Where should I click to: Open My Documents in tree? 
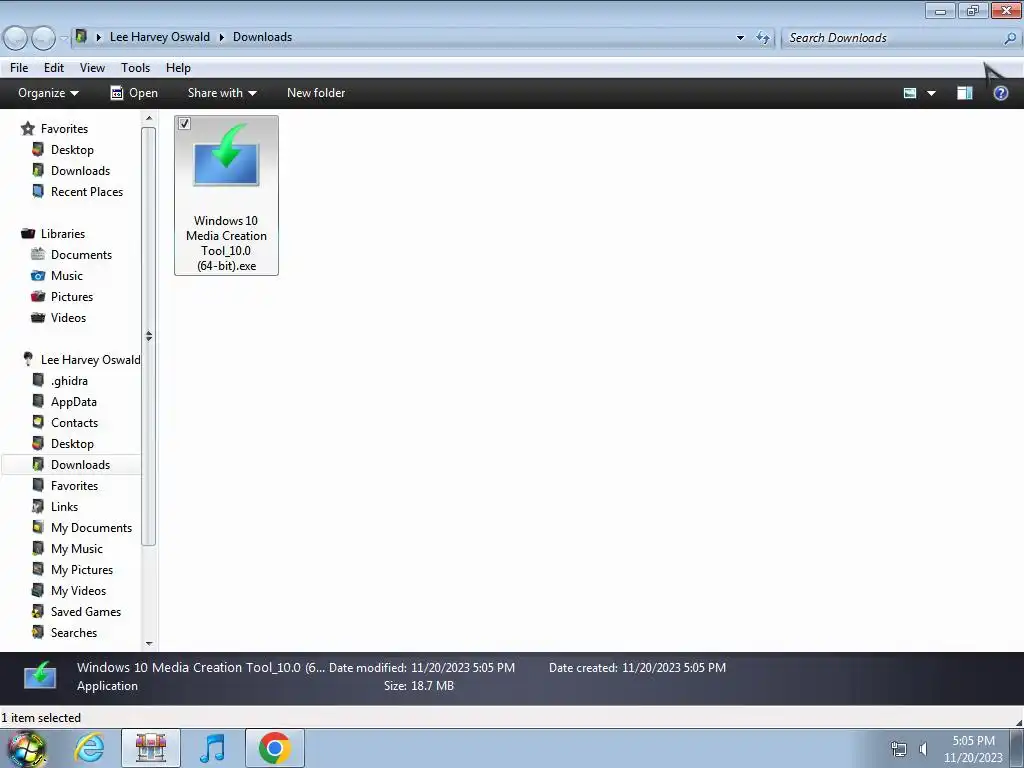pyautogui.click(x=91, y=528)
